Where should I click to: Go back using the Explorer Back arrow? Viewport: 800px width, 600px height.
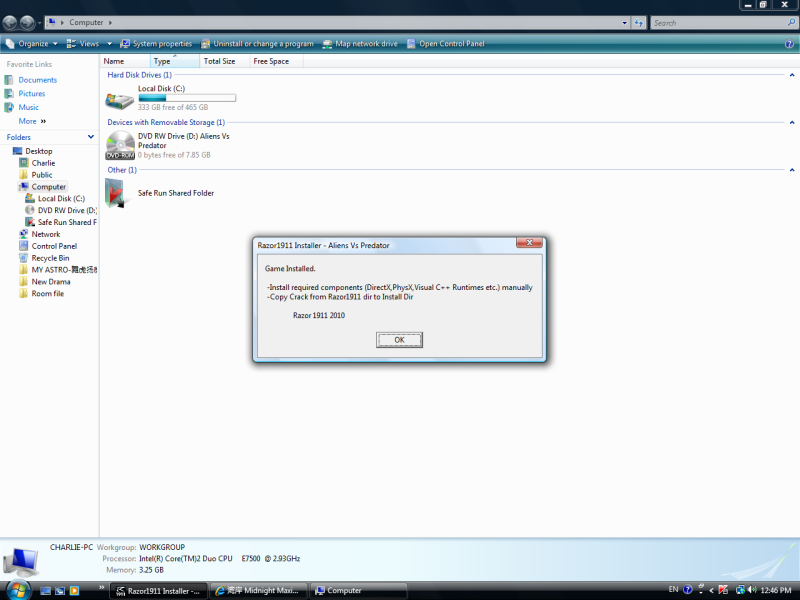(10, 22)
